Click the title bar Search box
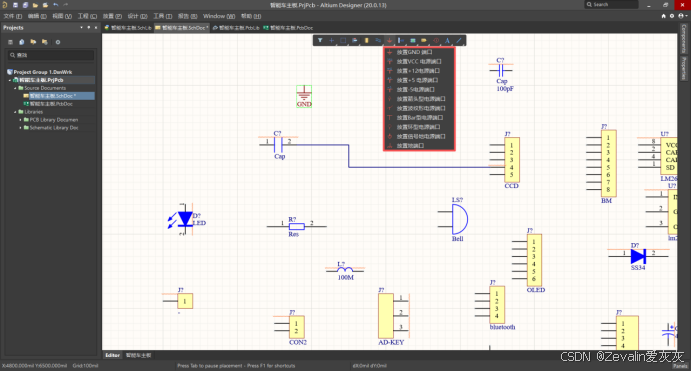 [611, 4]
